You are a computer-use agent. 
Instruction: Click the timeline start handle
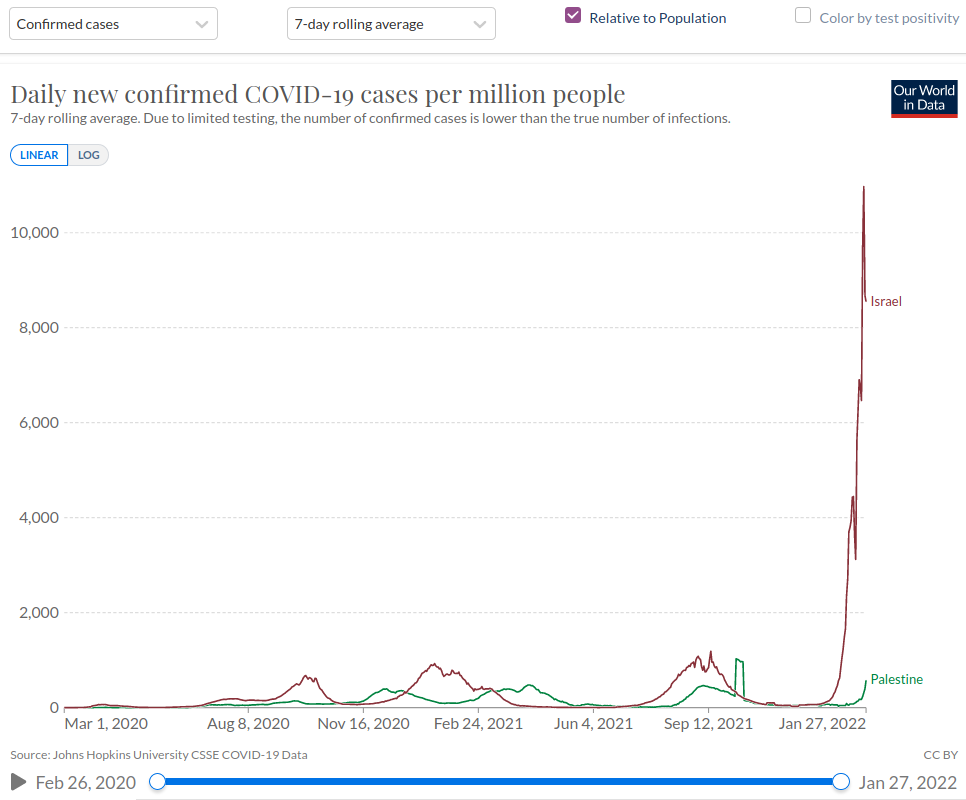click(x=157, y=781)
